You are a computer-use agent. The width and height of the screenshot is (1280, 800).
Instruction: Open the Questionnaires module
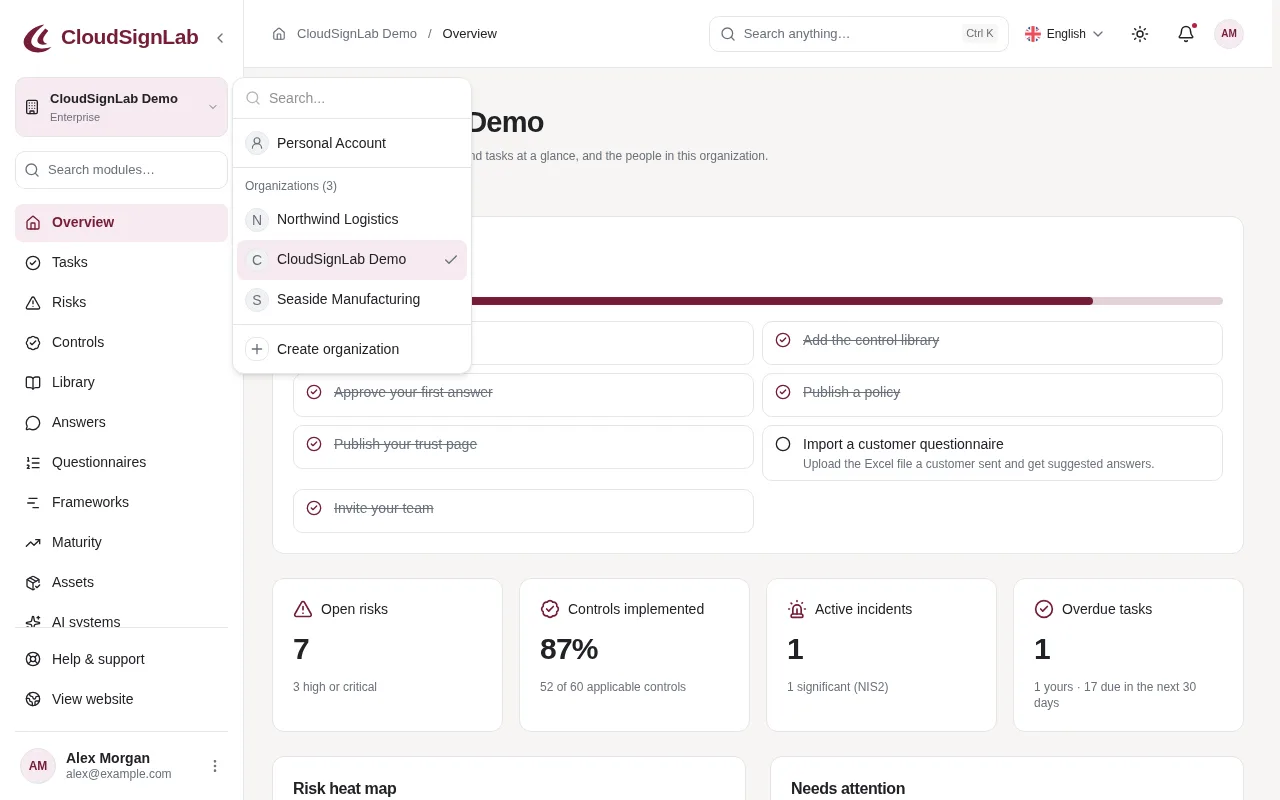pos(121,462)
